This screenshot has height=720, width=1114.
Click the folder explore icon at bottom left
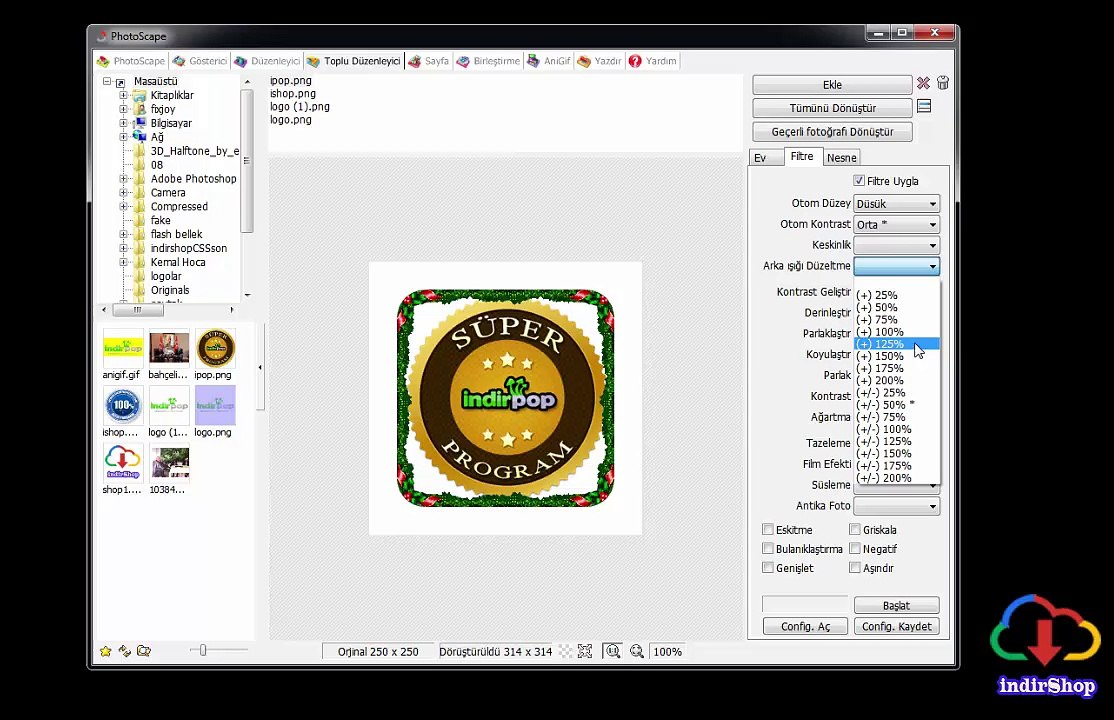point(144,651)
